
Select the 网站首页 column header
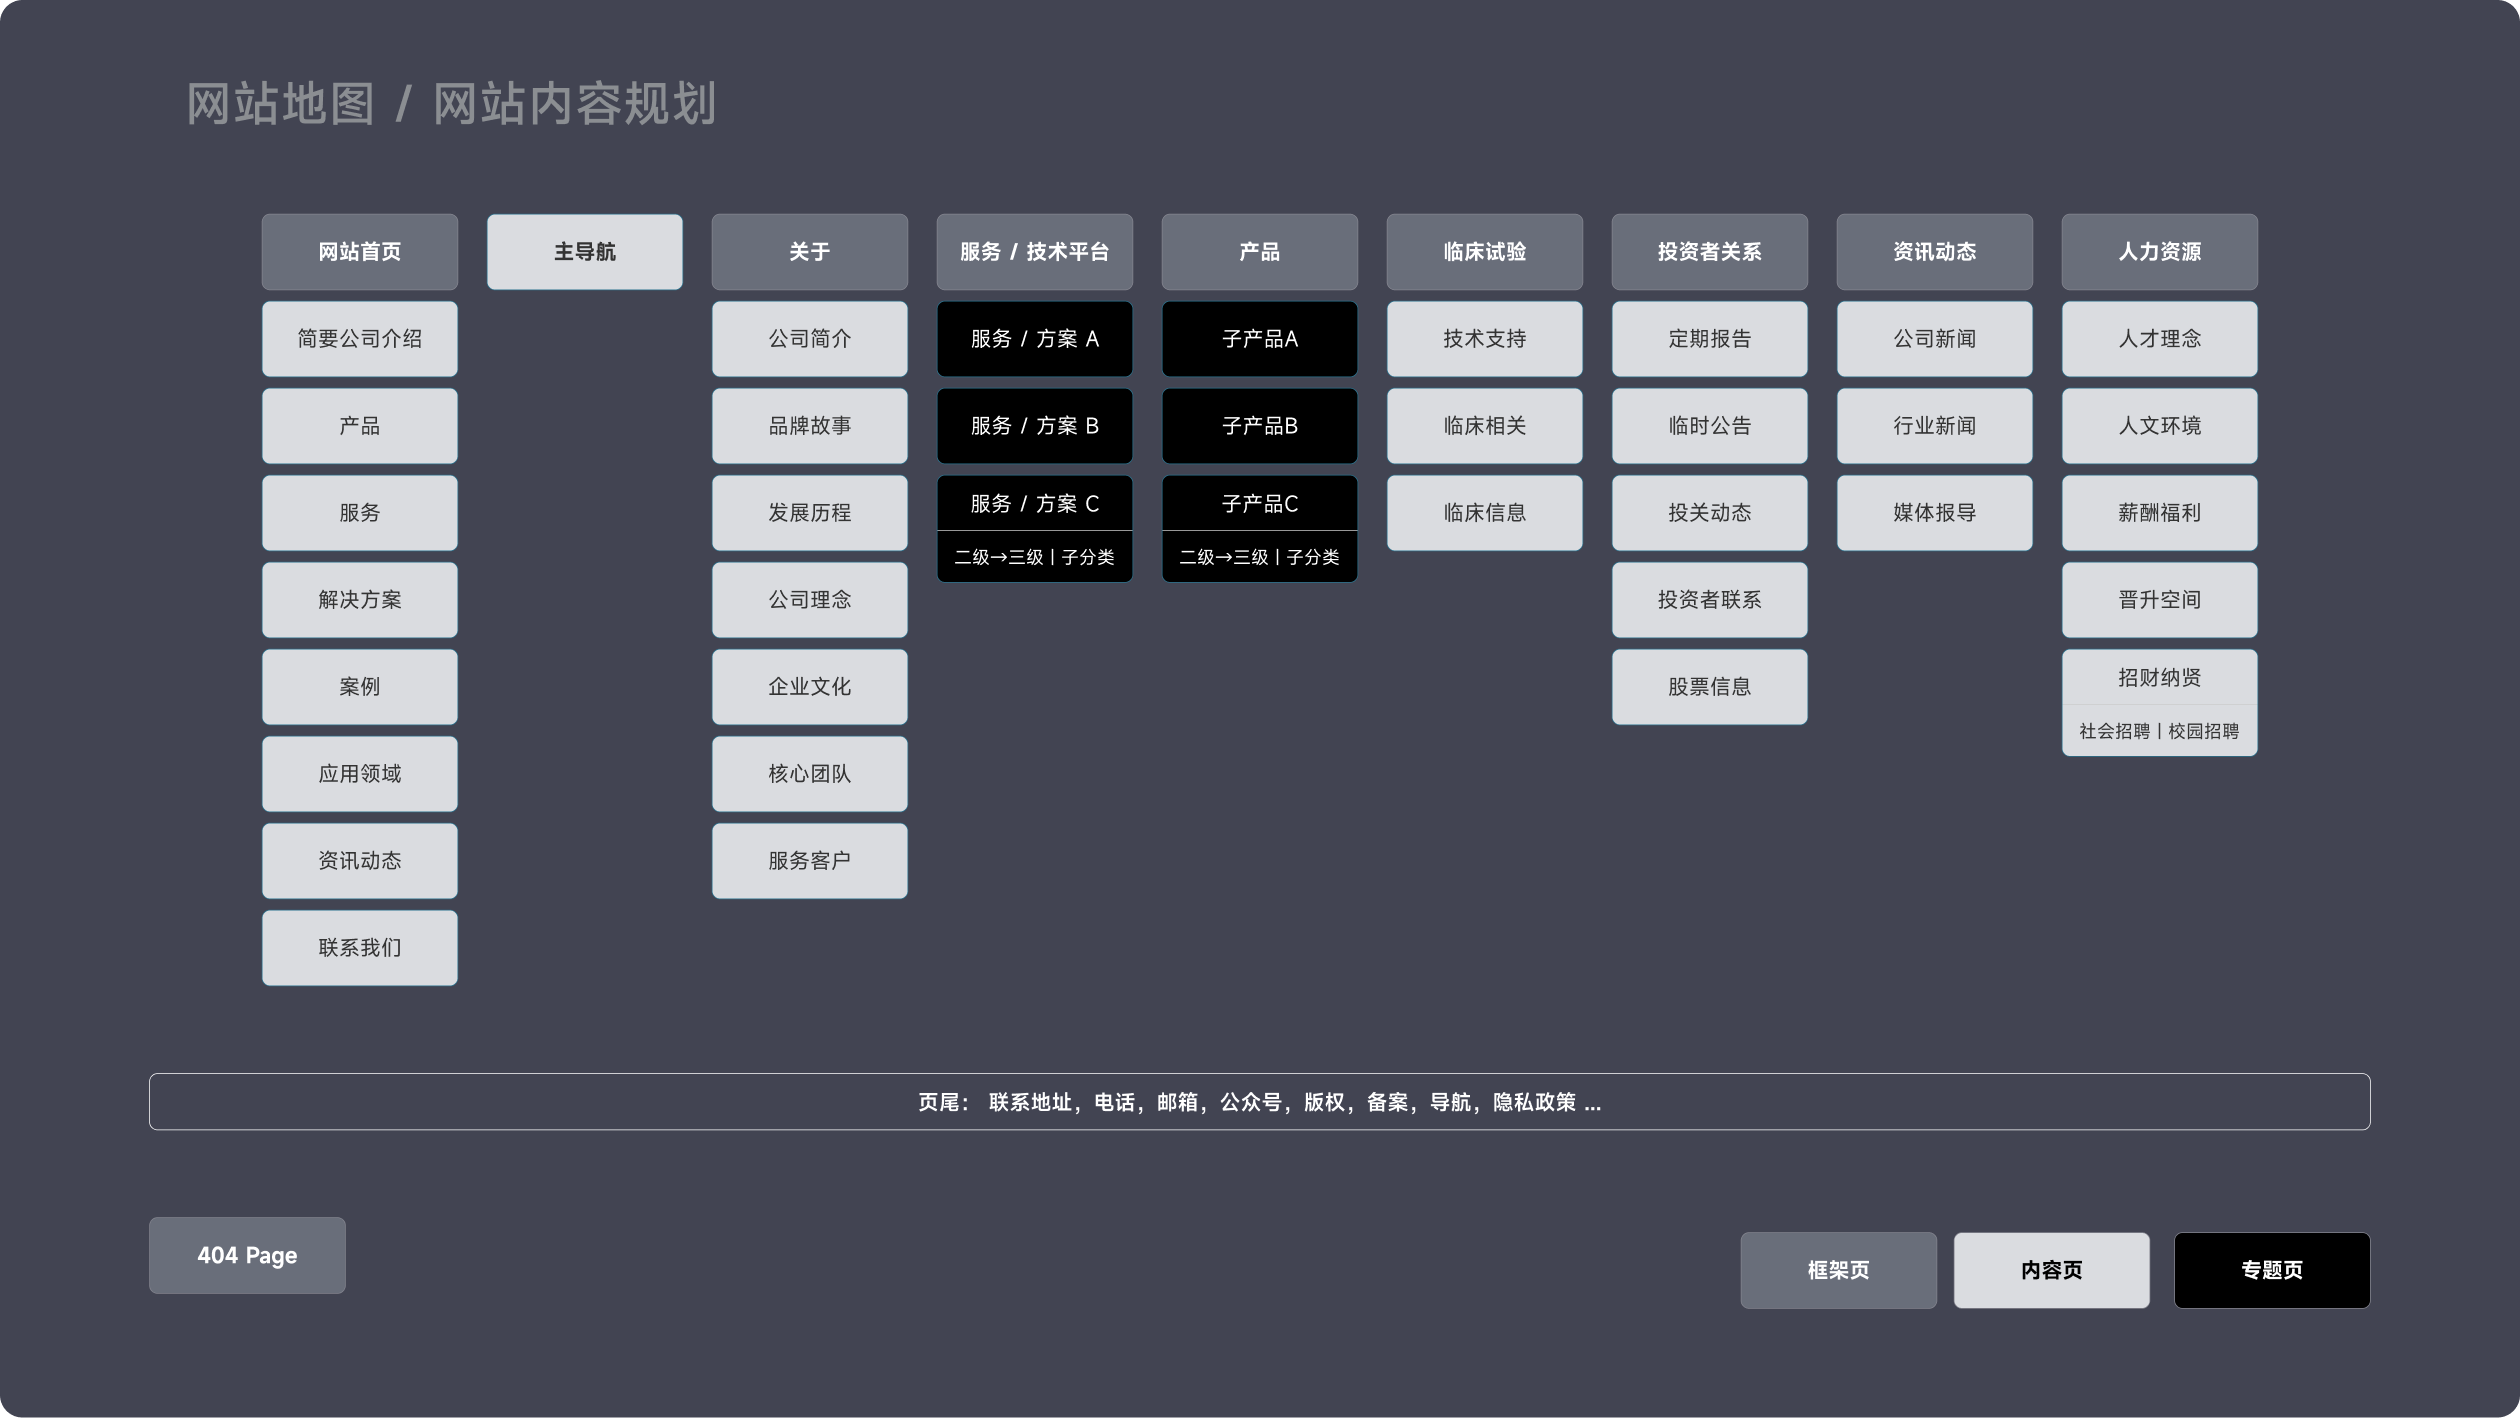pos(359,252)
